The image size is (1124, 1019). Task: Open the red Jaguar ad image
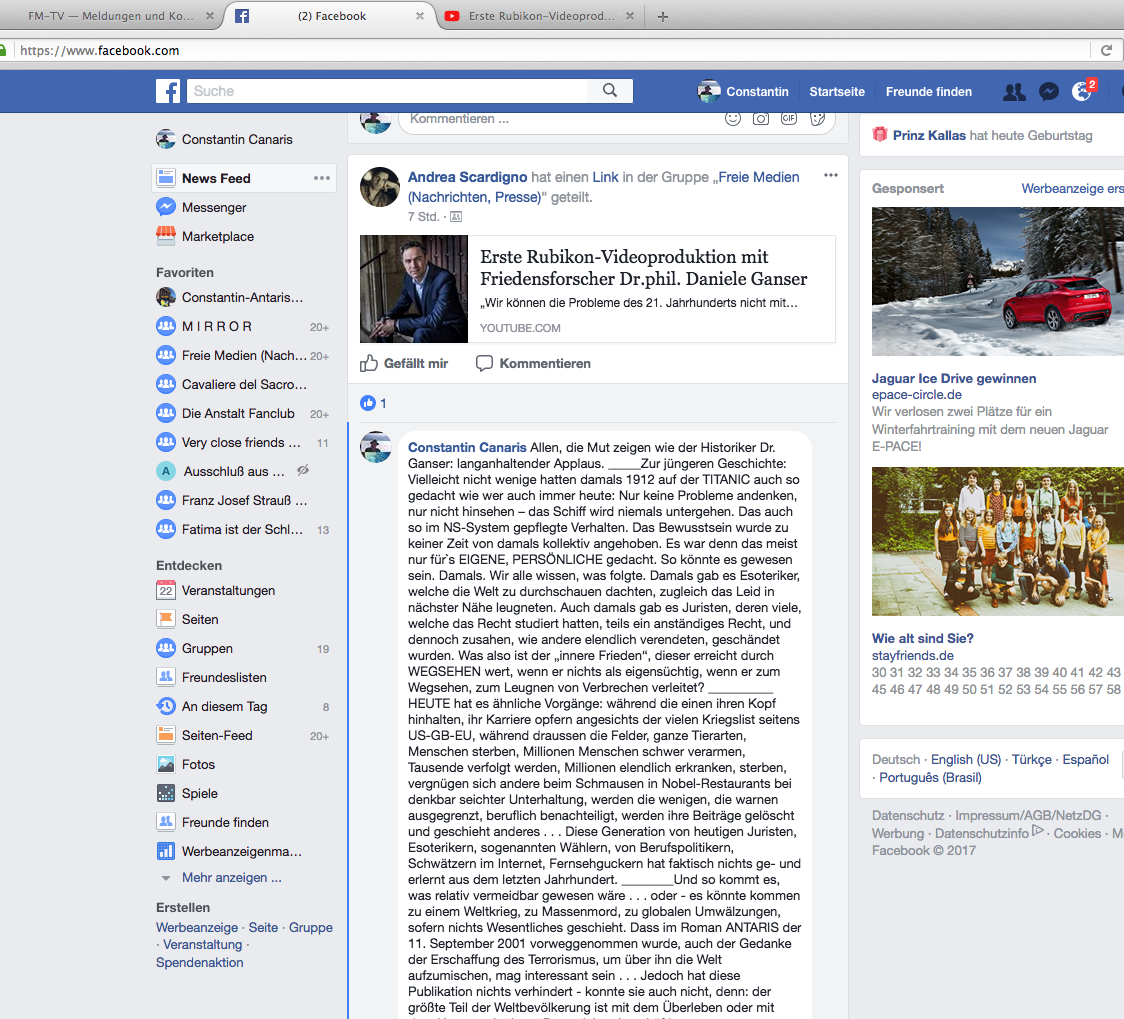(x=998, y=282)
